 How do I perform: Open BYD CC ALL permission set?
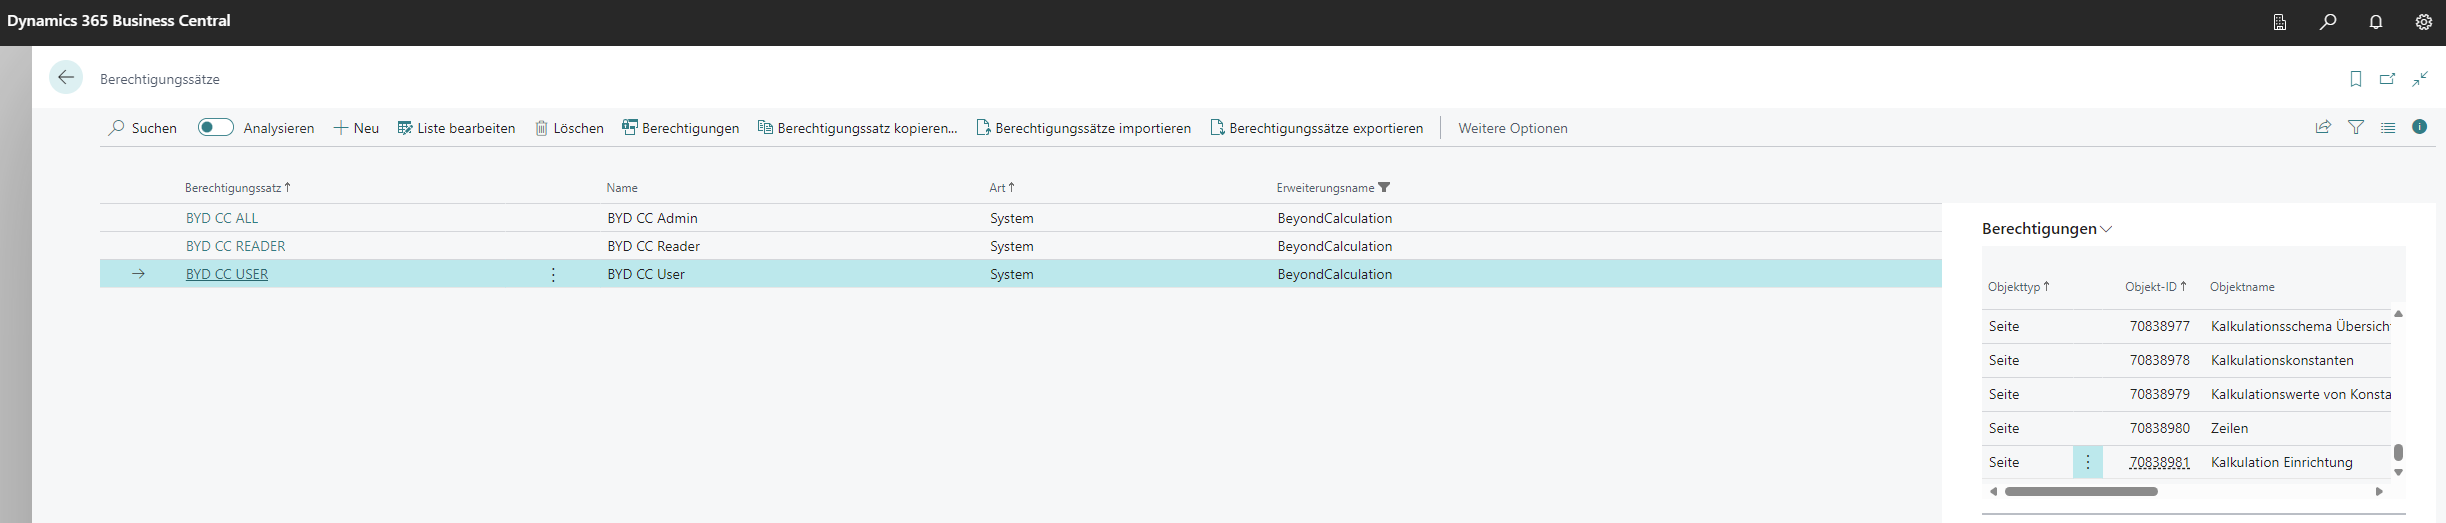point(222,218)
